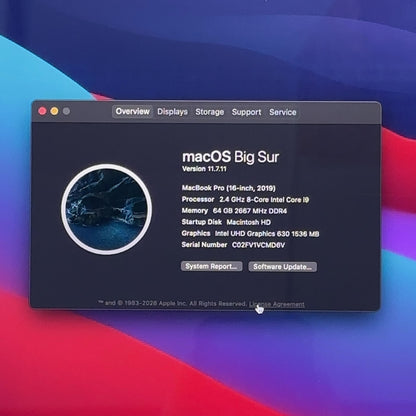Click the macOS Big Sur title text

[230, 157]
